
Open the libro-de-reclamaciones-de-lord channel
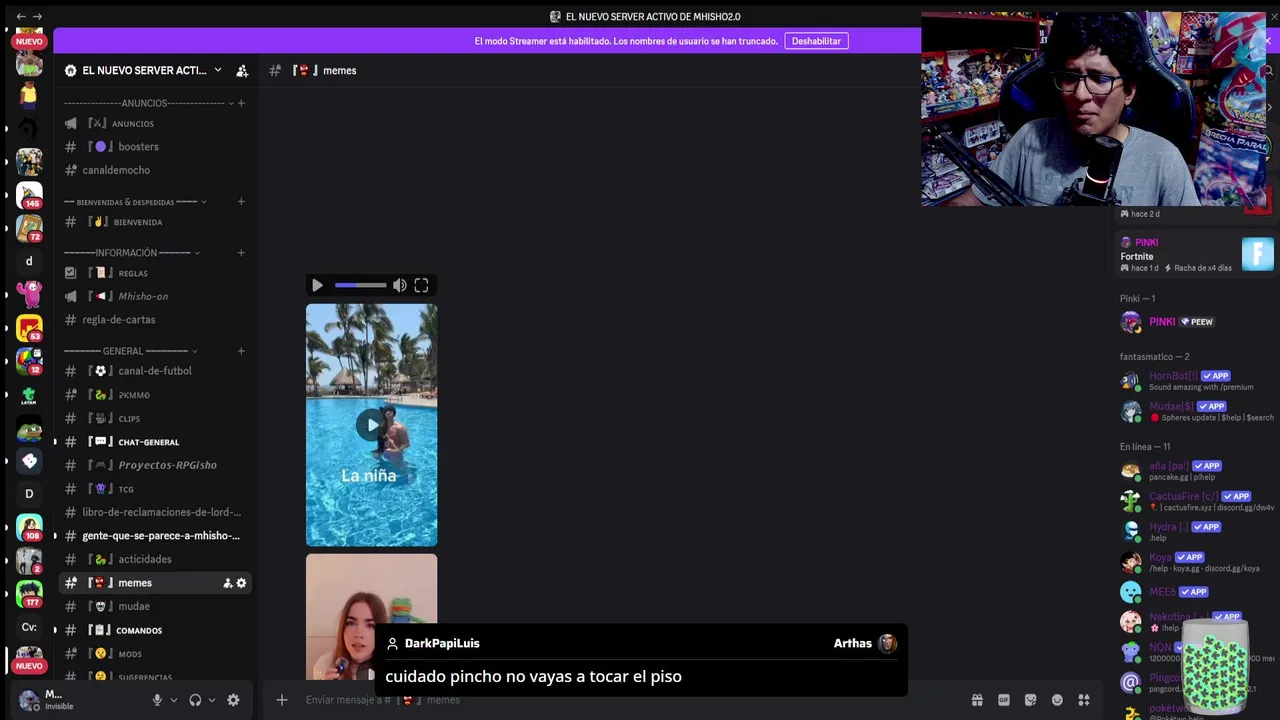(x=154, y=512)
